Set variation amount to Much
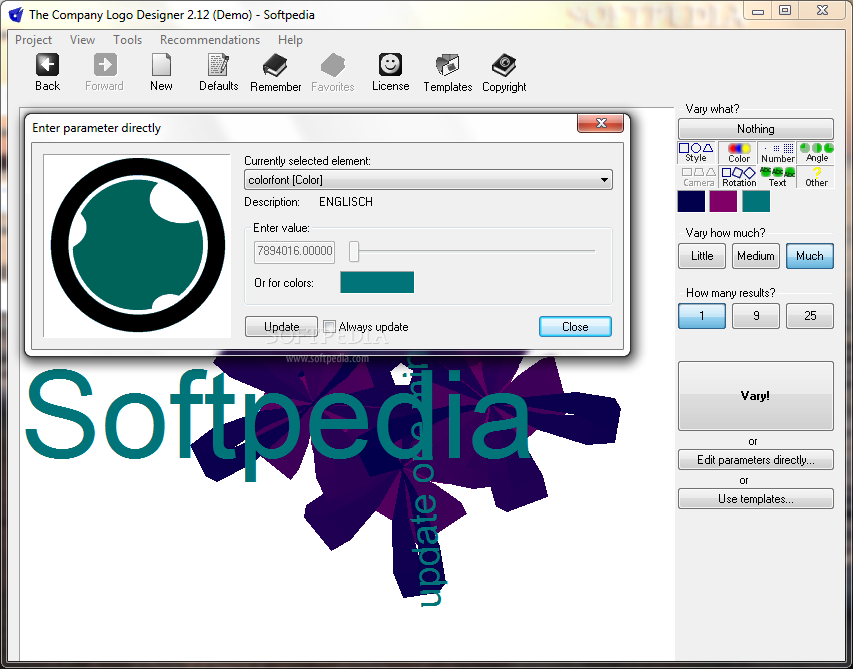 [x=809, y=256]
